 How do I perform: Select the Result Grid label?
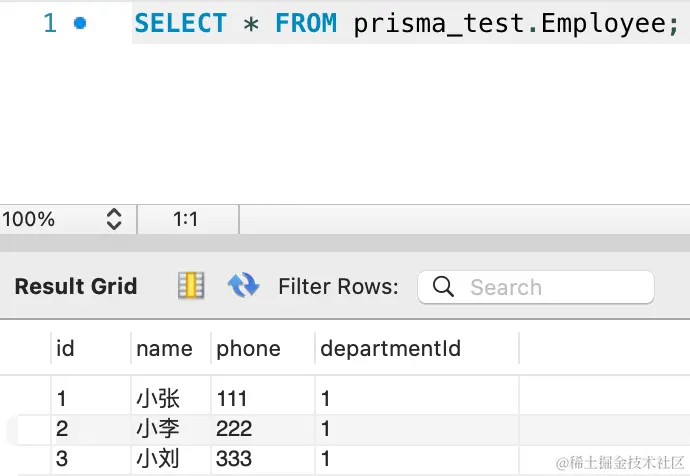[x=76, y=287]
